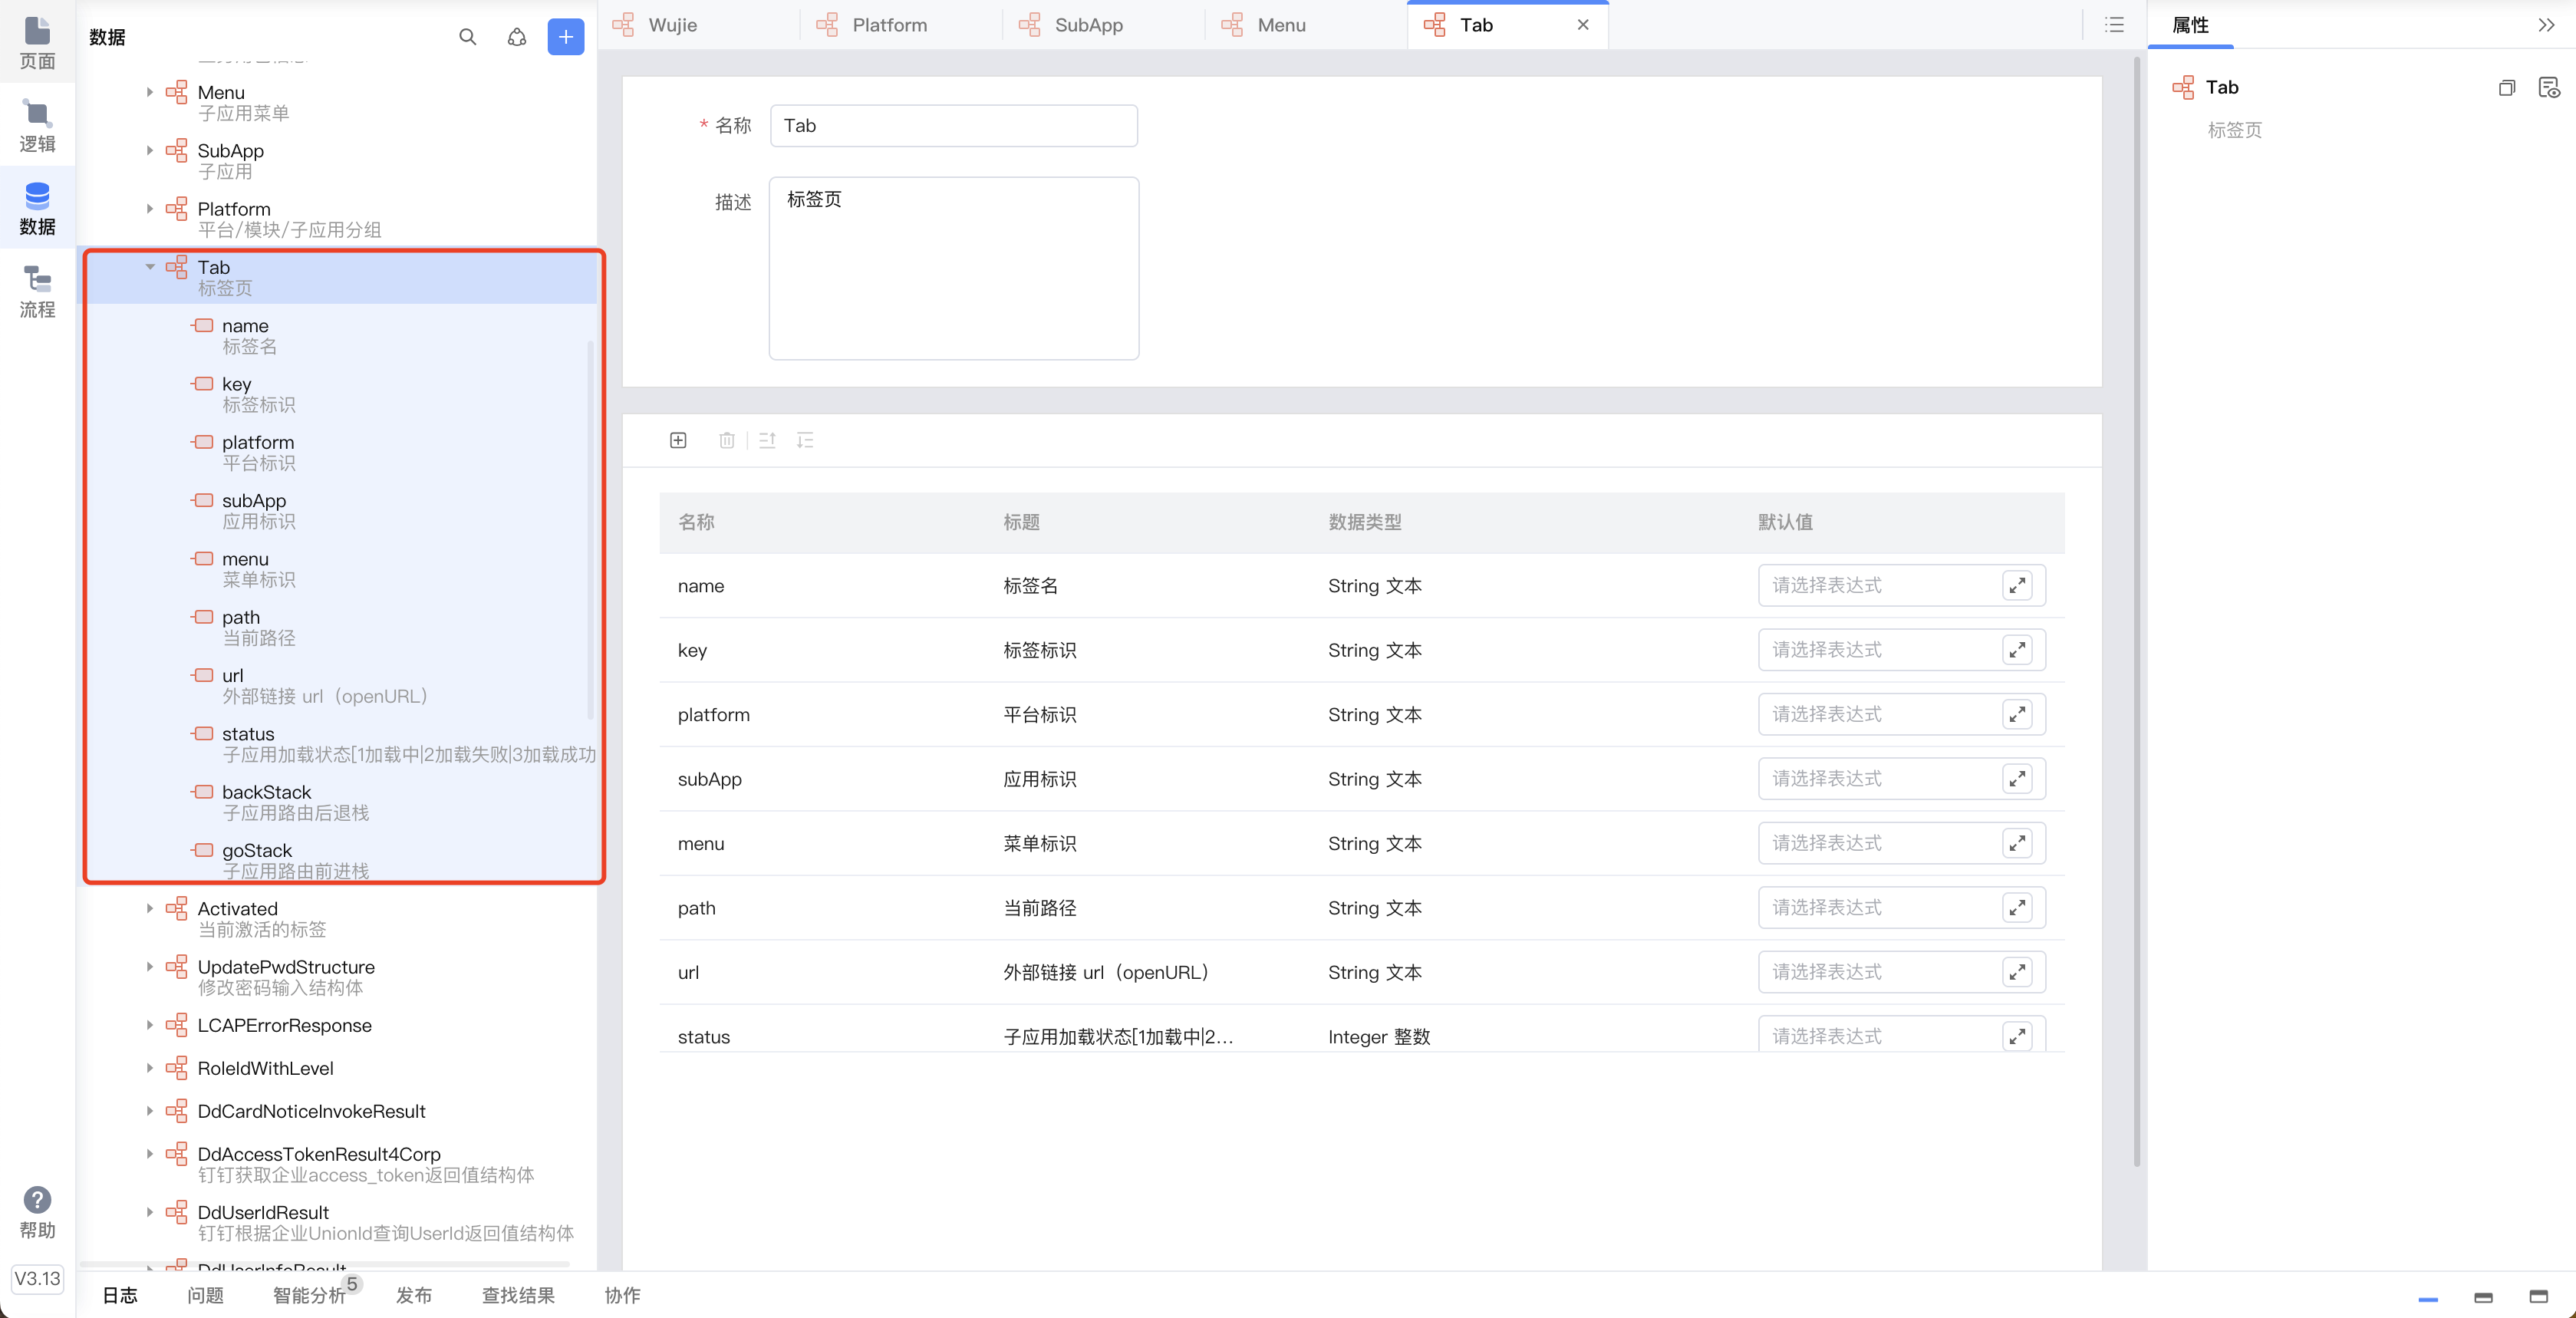Open the 流程 sidebar section
This screenshot has width=2576, height=1318.
tap(37, 291)
